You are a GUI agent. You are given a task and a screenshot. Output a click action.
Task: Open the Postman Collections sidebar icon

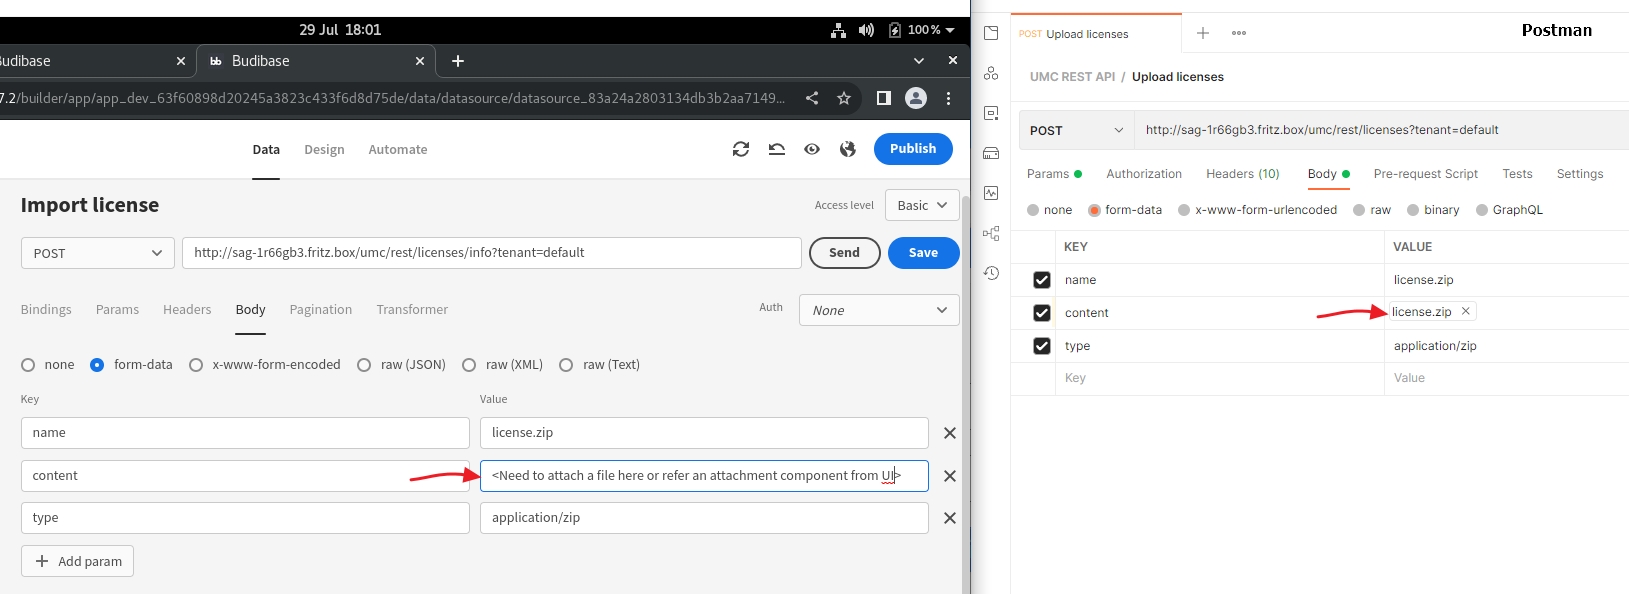point(991,33)
